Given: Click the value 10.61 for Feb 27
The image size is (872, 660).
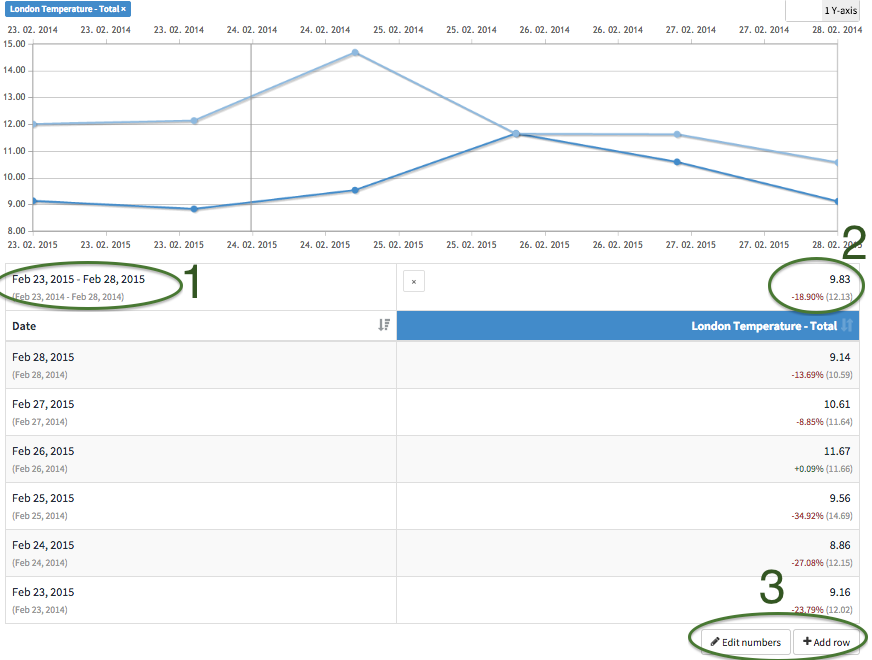Looking at the screenshot, I should point(837,404).
